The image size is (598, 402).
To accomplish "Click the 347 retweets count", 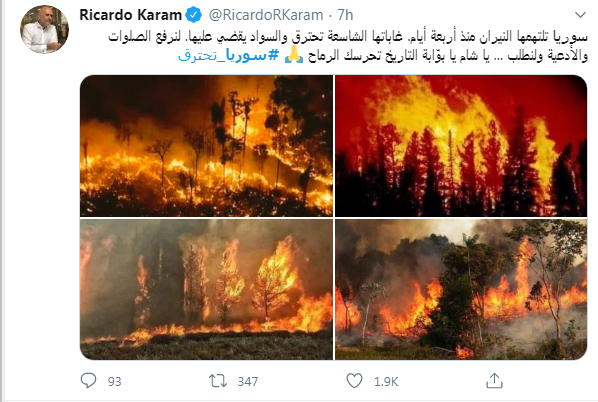I will pyautogui.click(x=248, y=381).
